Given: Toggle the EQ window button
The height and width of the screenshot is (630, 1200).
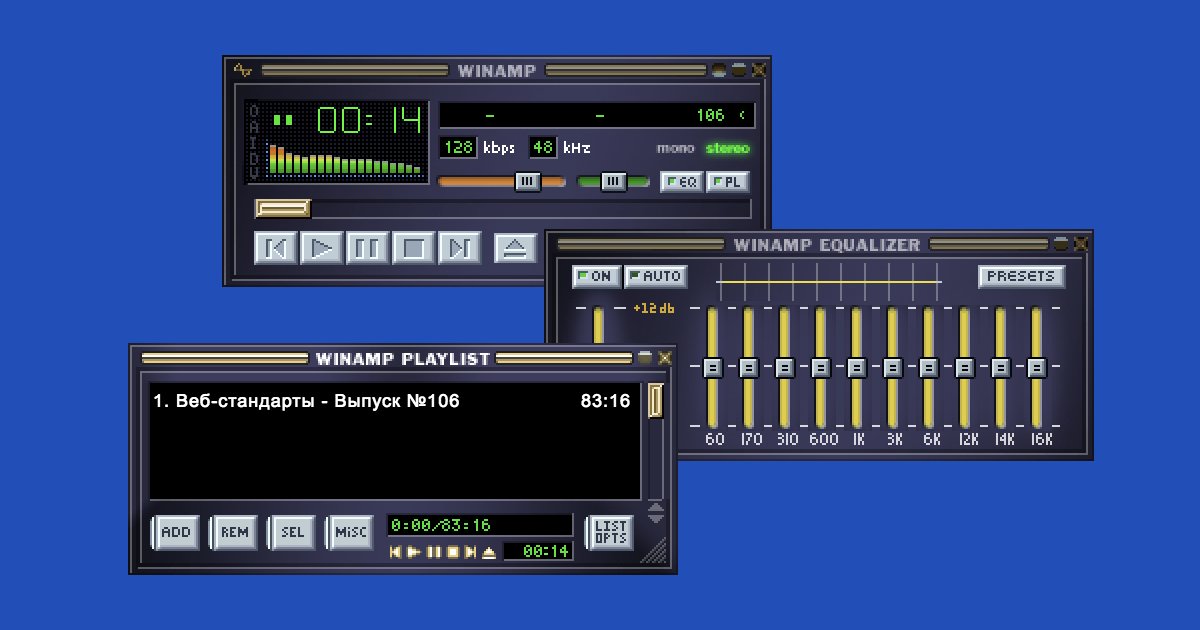Looking at the screenshot, I should click(681, 182).
